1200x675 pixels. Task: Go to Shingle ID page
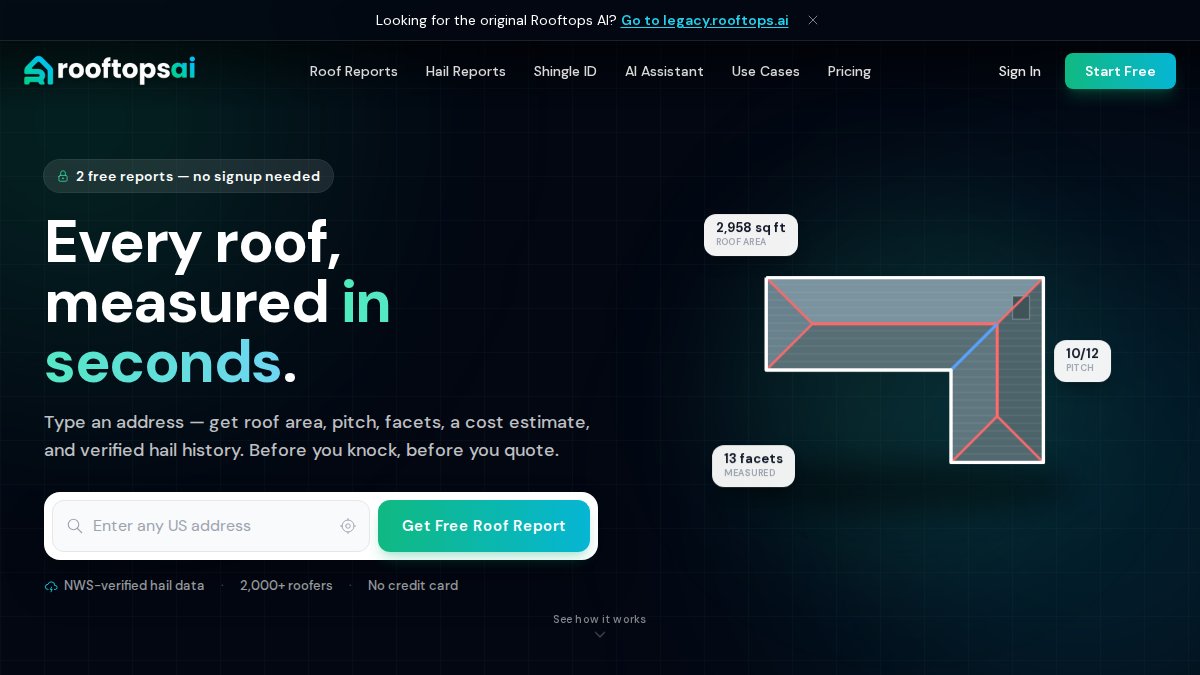pyautogui.click(x=565, y=71)
